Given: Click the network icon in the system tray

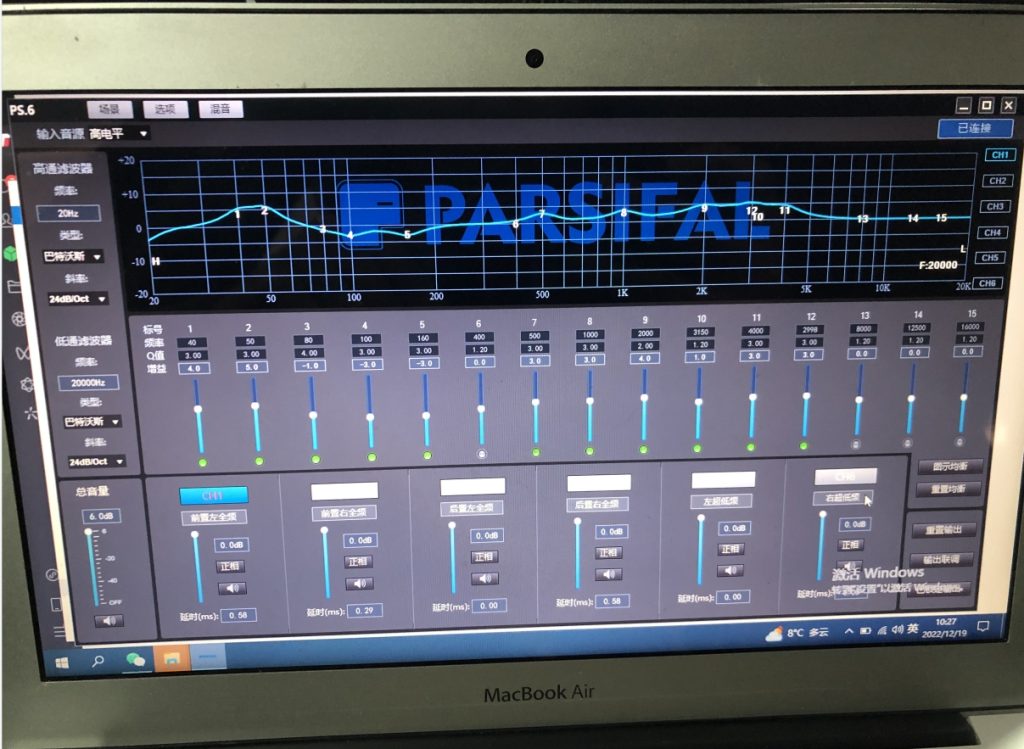Looking at the screenshot, I should point(882,630).
